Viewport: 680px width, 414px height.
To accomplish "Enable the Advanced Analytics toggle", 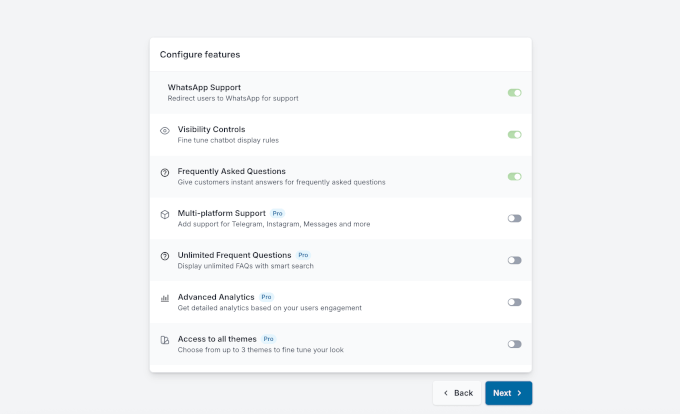I will (514, 302).
